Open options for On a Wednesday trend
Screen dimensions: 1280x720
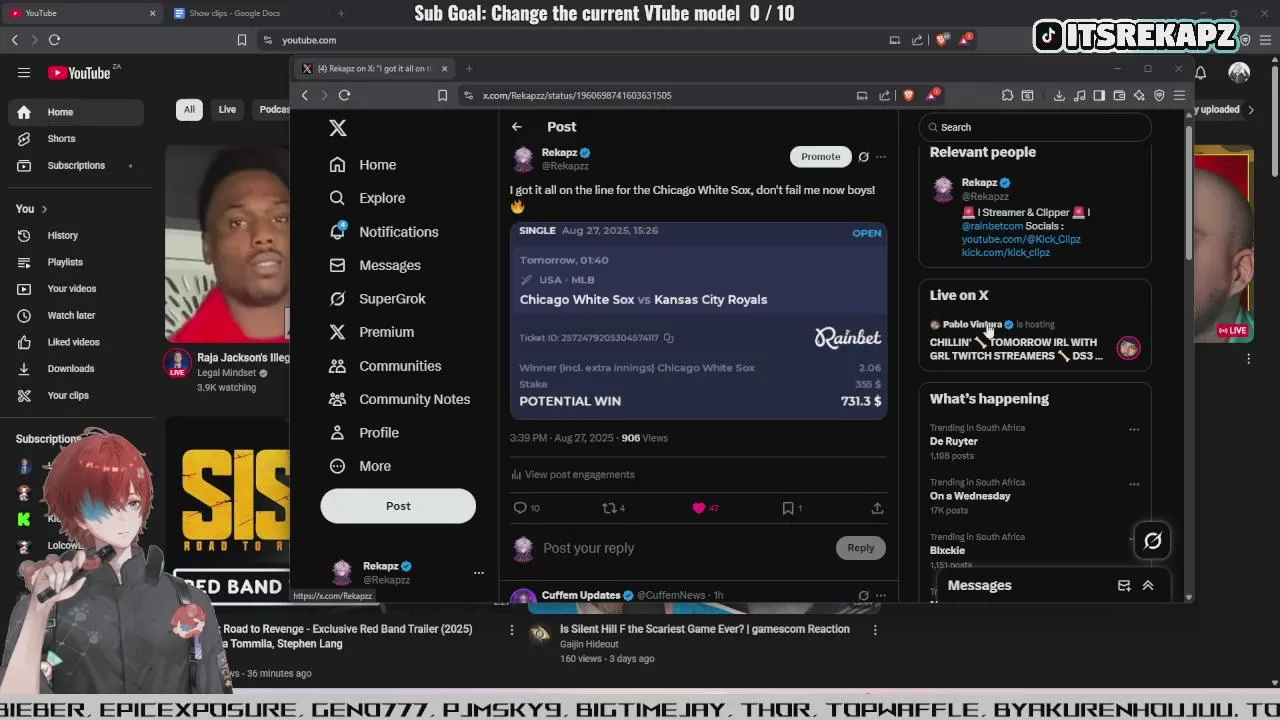(x=1134, y=484)
